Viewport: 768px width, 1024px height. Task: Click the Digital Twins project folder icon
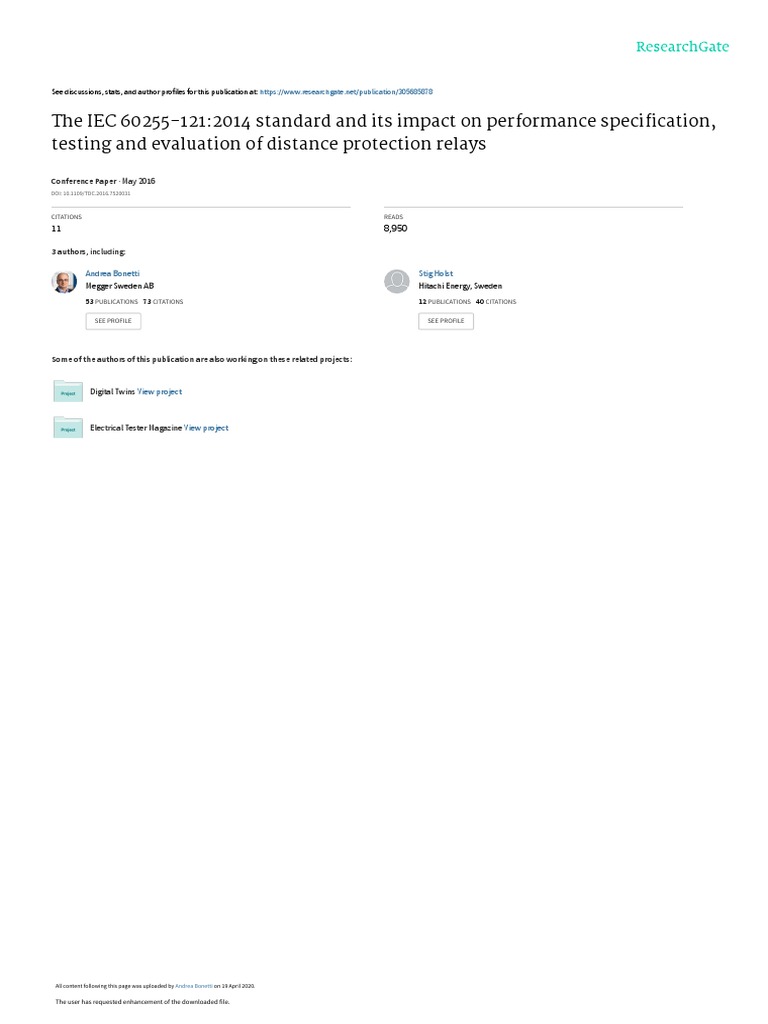point(68,391)
